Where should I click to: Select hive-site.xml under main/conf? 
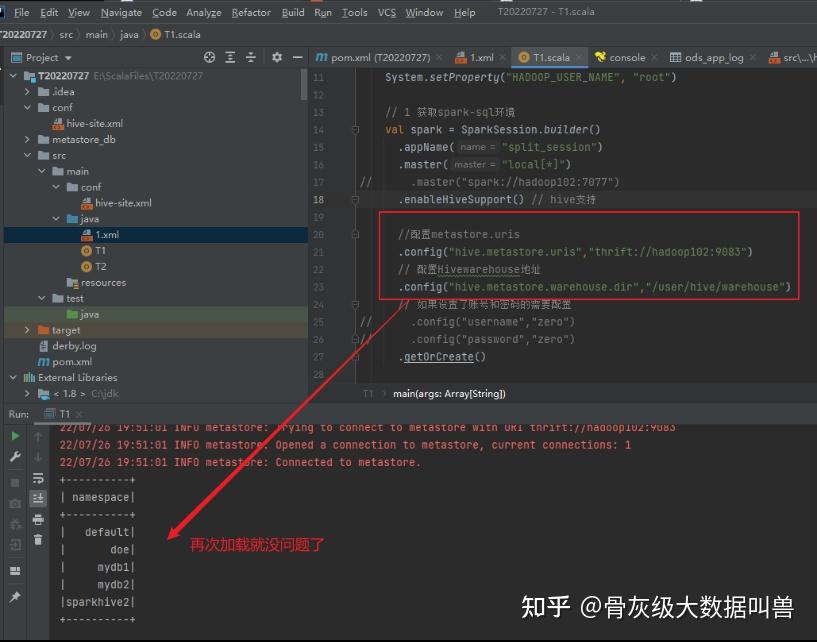point(116,203)
